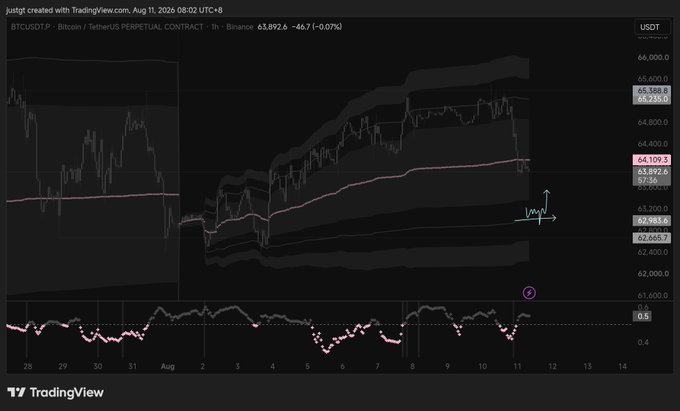Click the 62,983.6 price tag

click(652, 221)
